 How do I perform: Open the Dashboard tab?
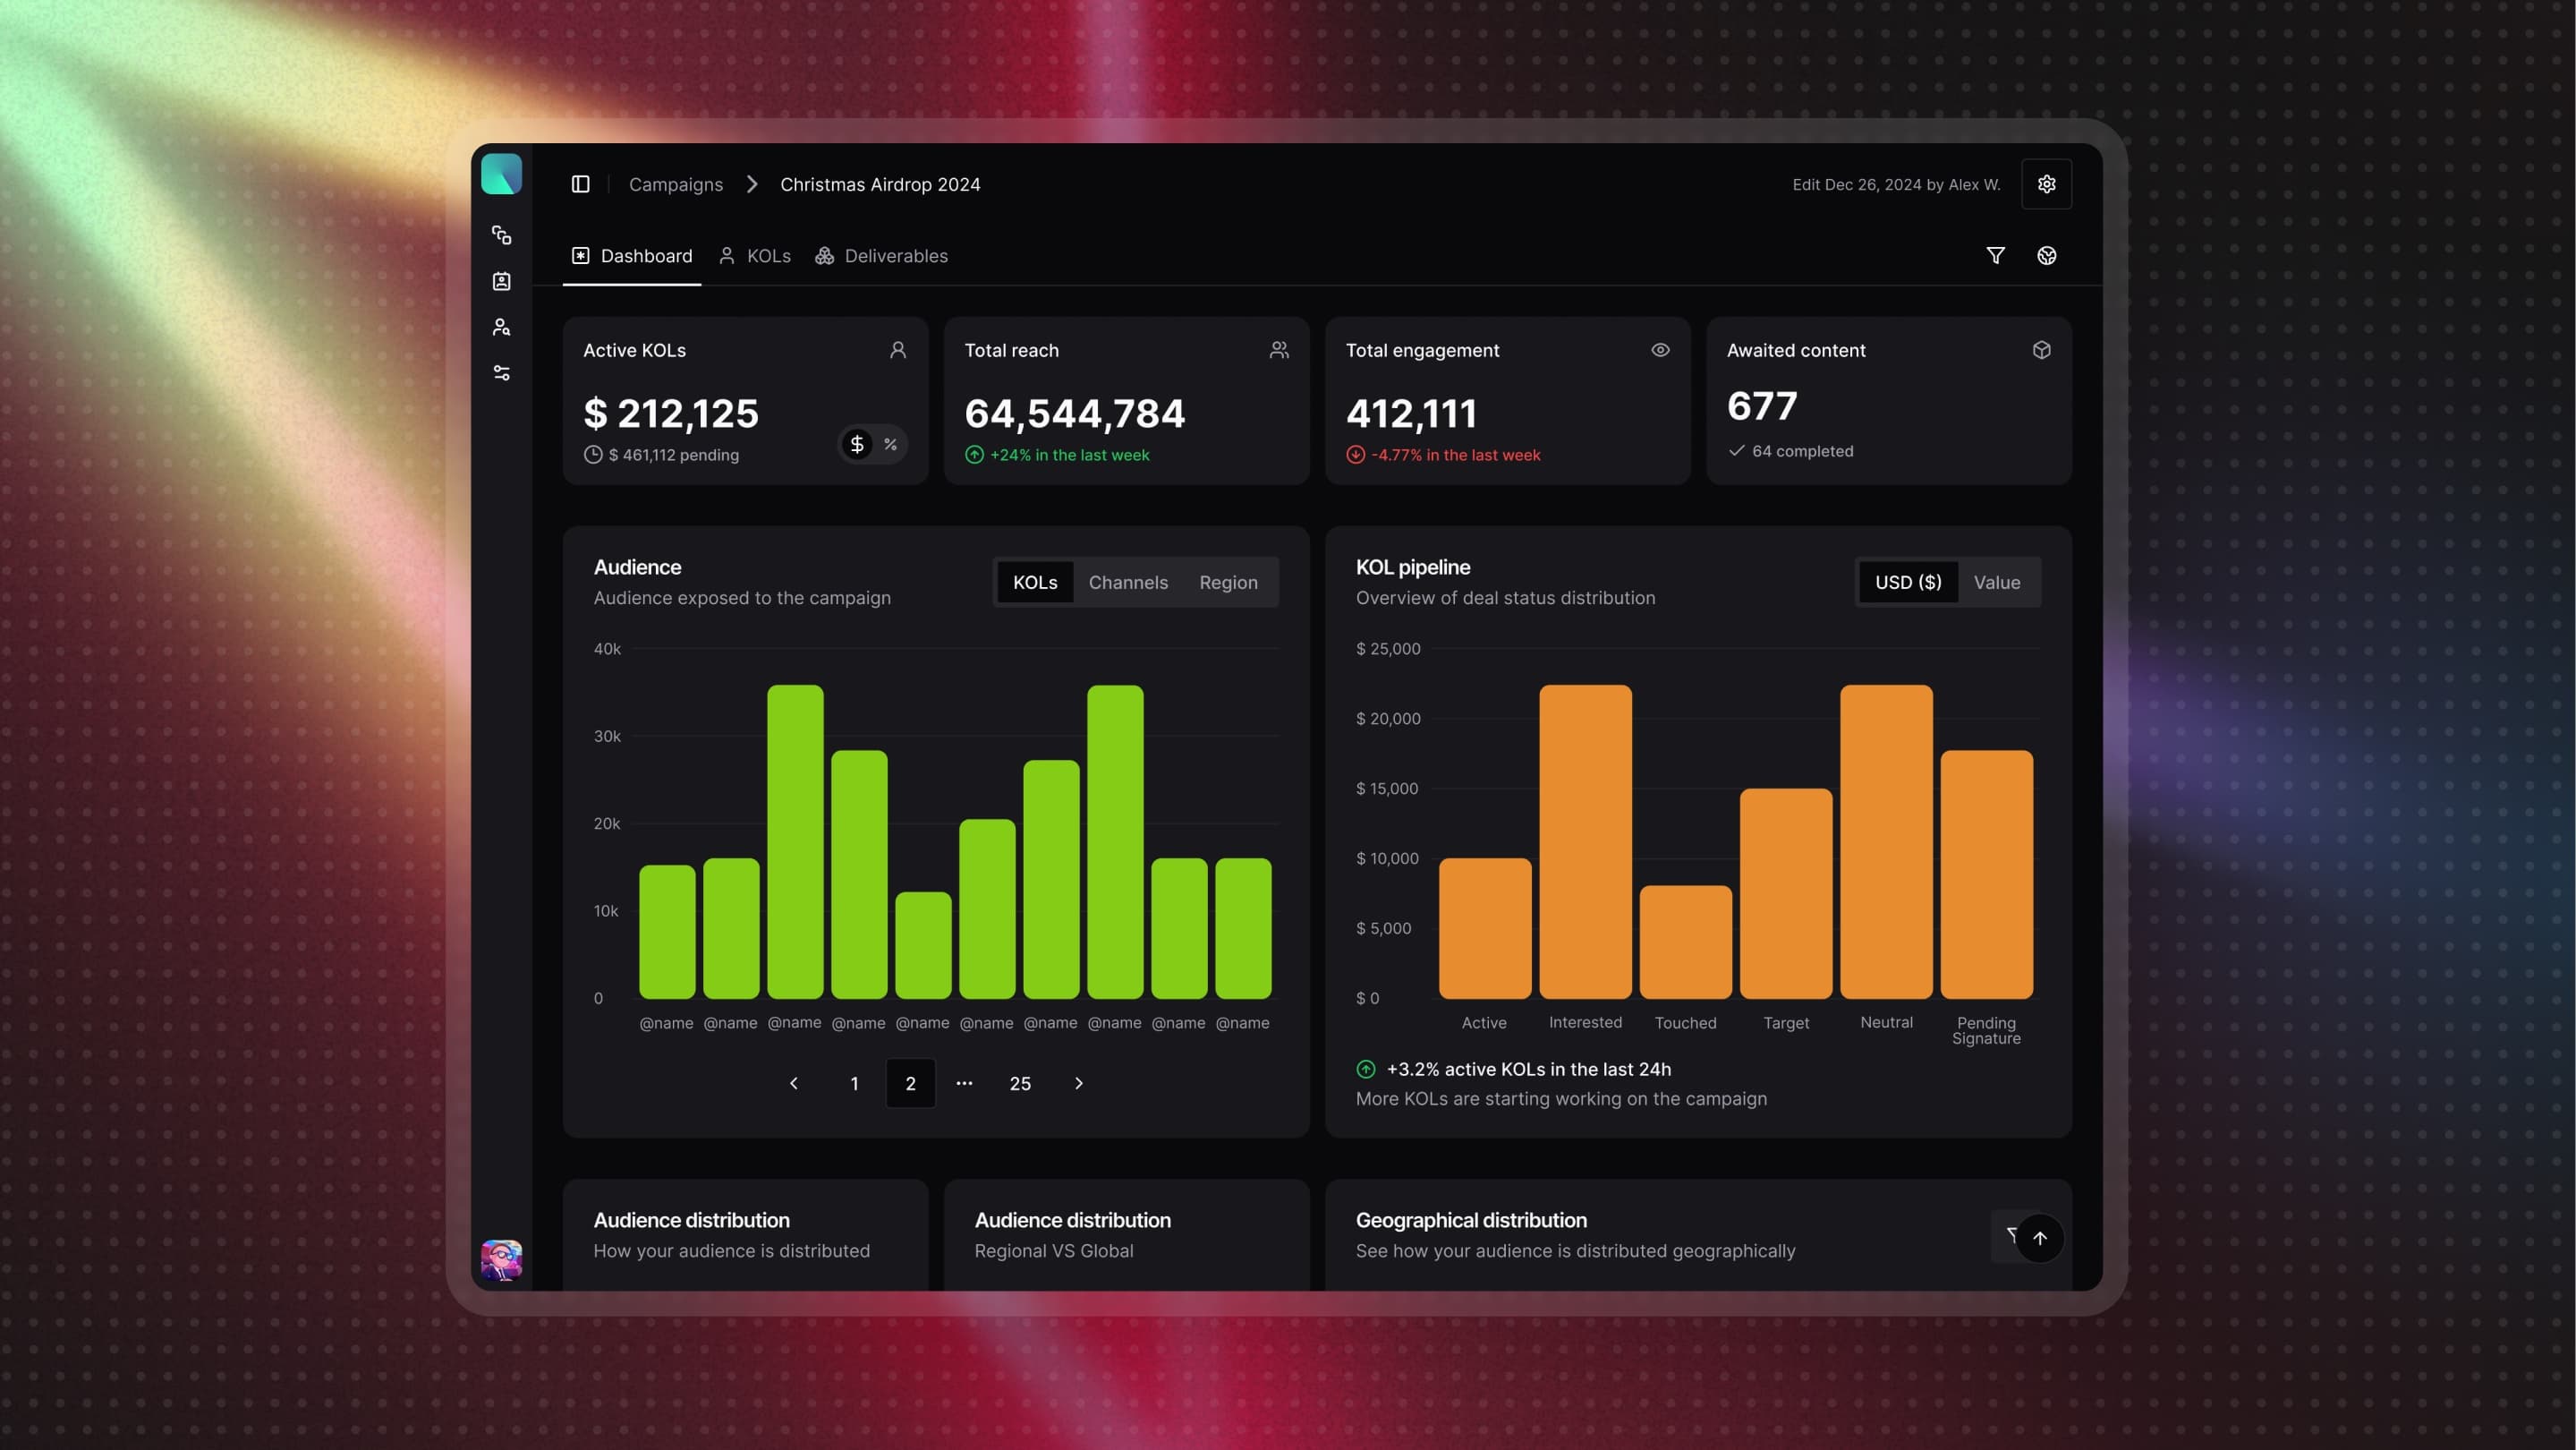pos(632,256)
